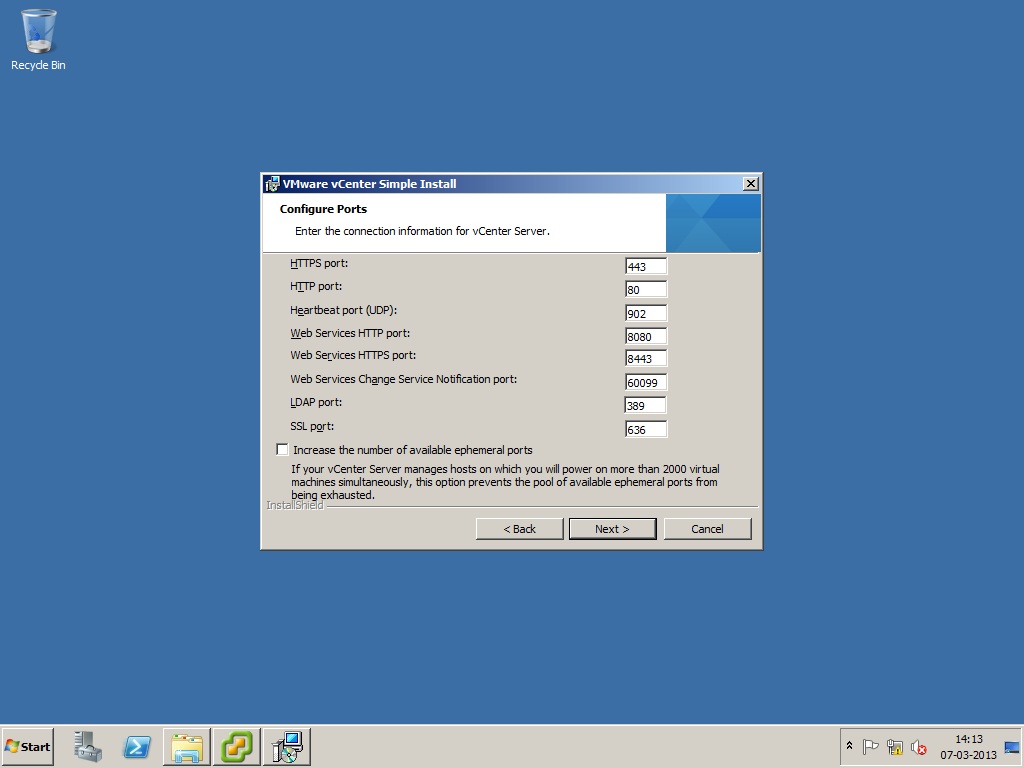Click the 'Heartbeat port (UDP):' label
Viewport: 1024px width, 768px height.
pos(344,310)
